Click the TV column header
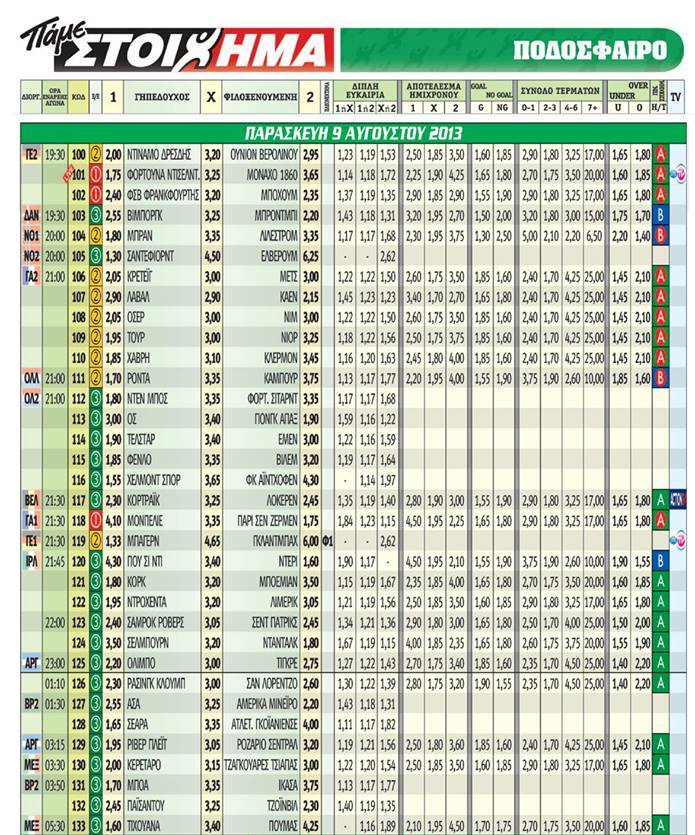 click(x=676, y=97)
